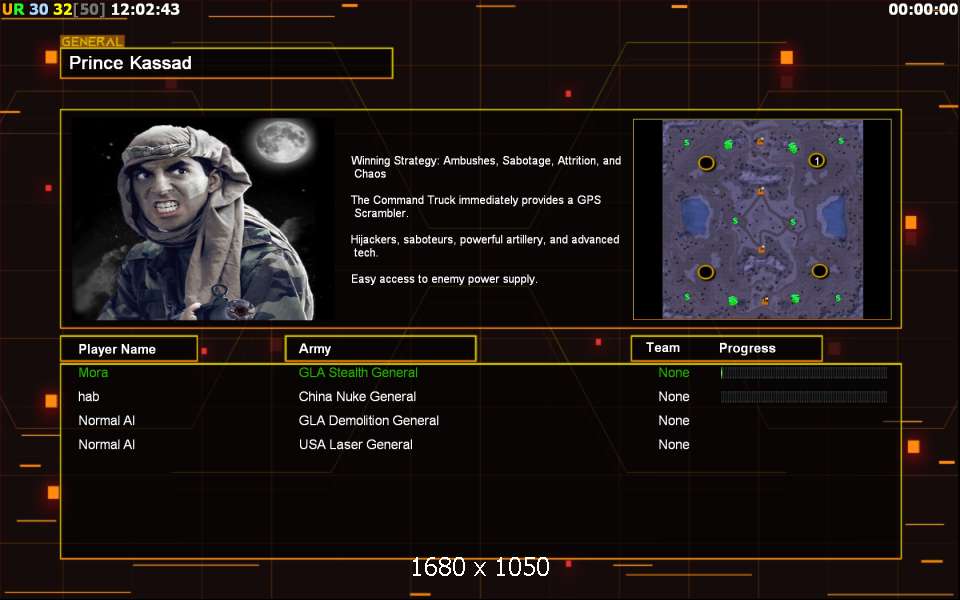This screenshot has width=960, height=600.
Task: Click the 12:02:43 clock readout
Action: [x=146, y=9]
